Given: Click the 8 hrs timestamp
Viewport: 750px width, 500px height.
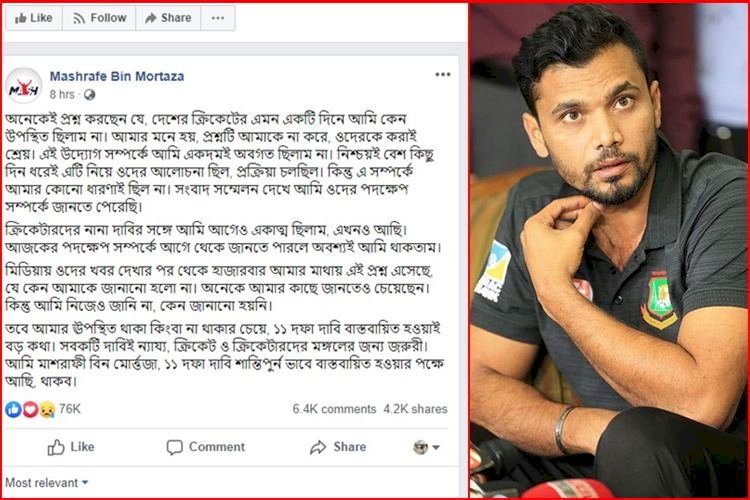Looking at the screenshot, I should 62,94.
